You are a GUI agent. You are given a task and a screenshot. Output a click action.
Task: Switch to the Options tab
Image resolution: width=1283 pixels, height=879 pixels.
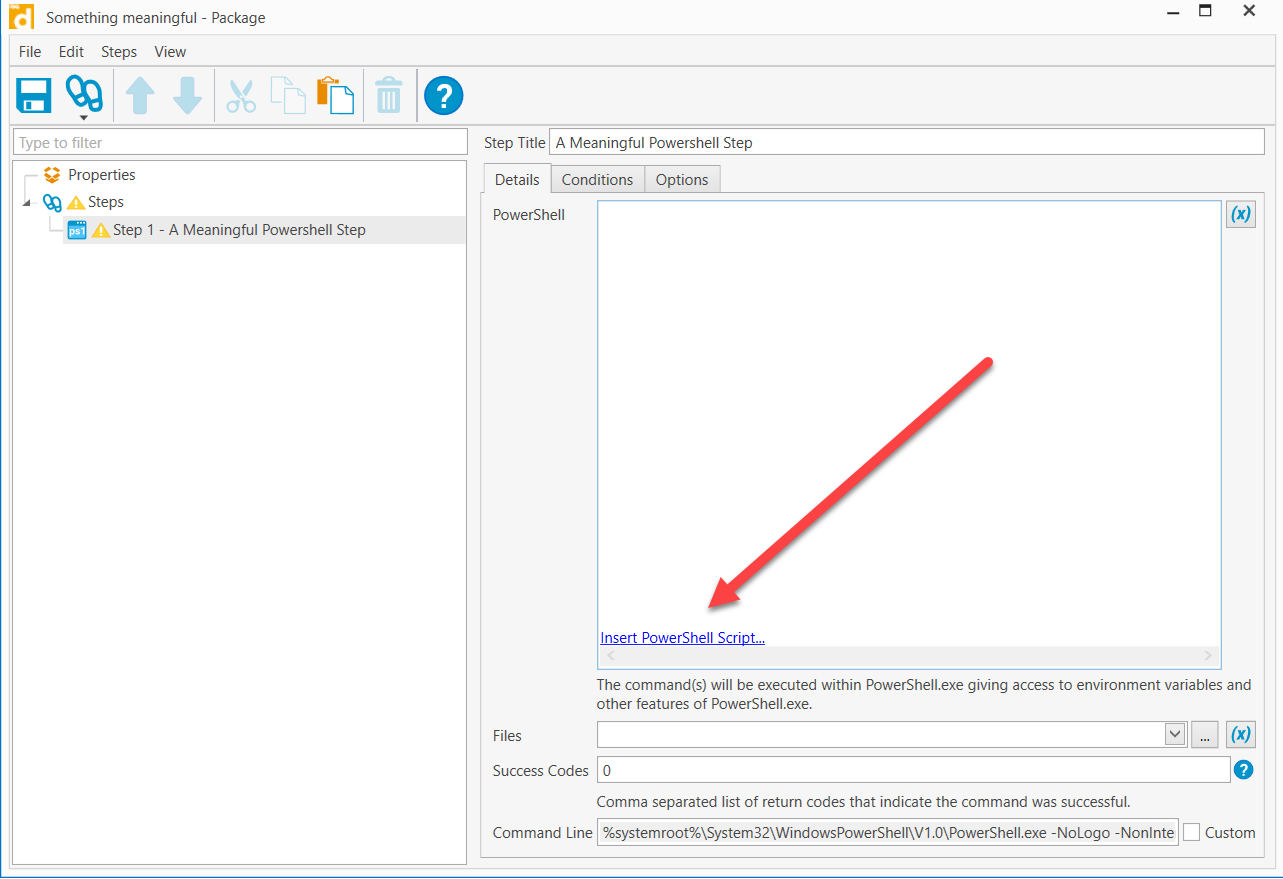(682, 180)
